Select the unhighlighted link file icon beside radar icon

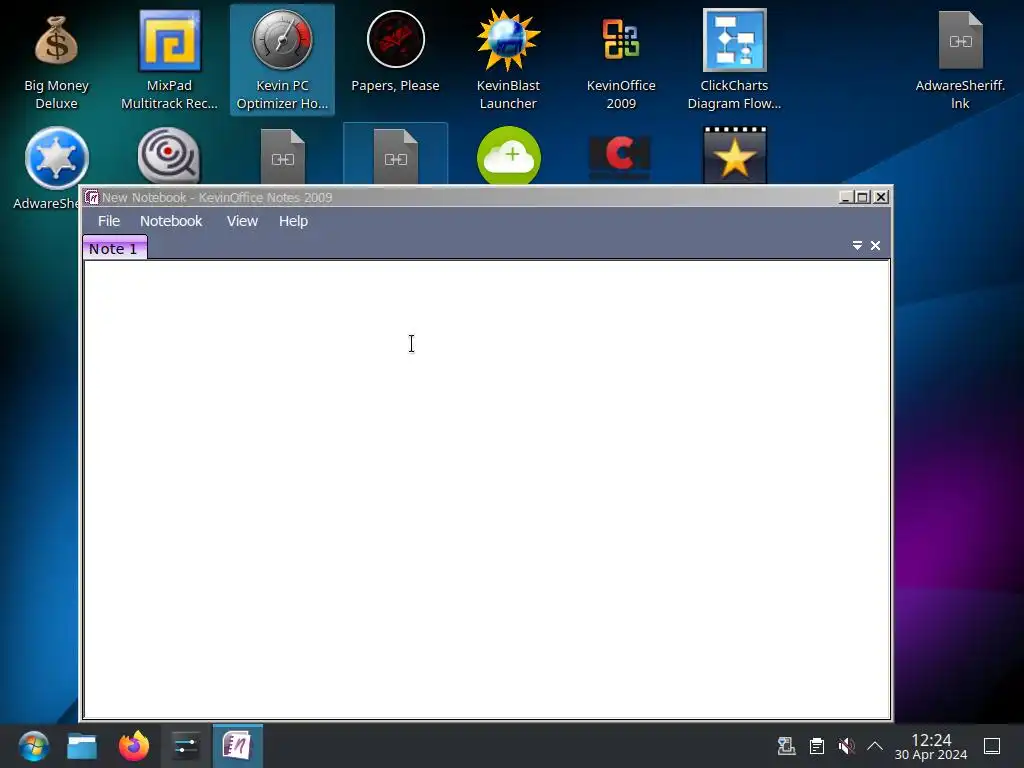tap(282, 157)
